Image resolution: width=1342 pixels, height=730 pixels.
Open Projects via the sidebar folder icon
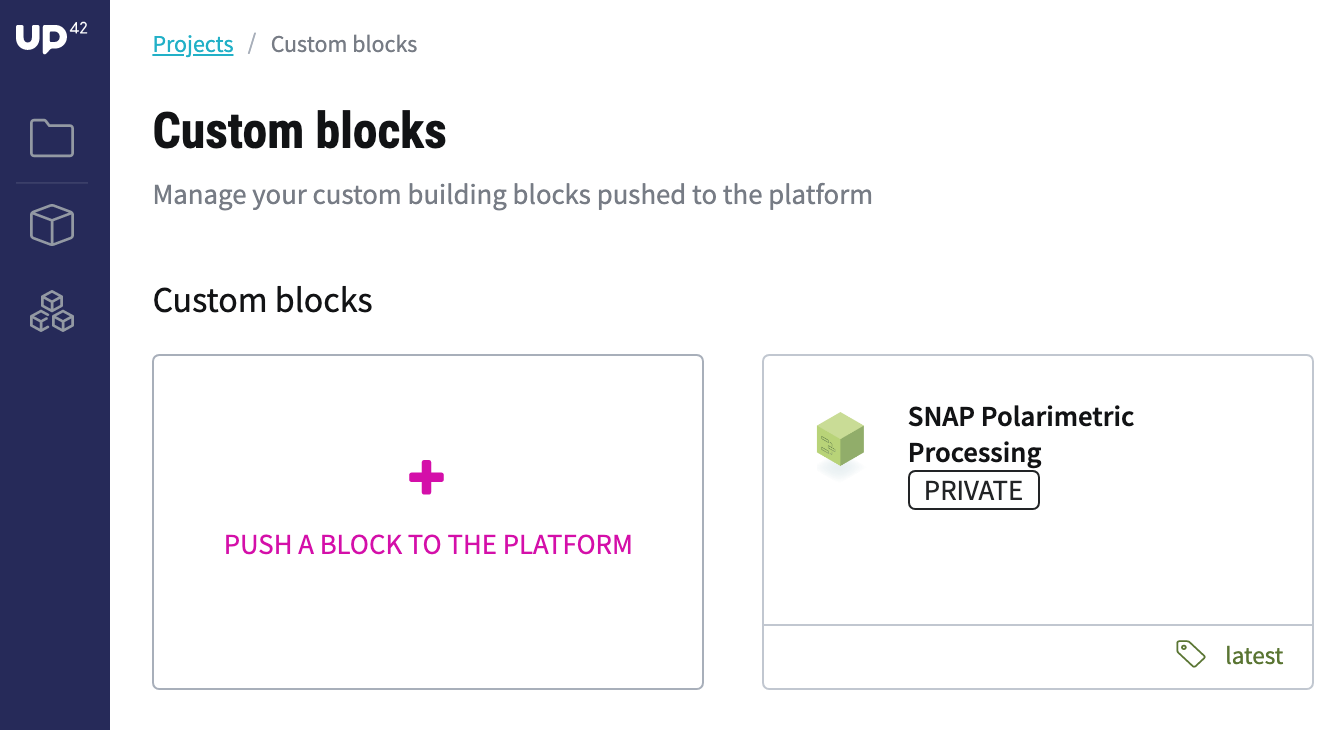[52, 138]
